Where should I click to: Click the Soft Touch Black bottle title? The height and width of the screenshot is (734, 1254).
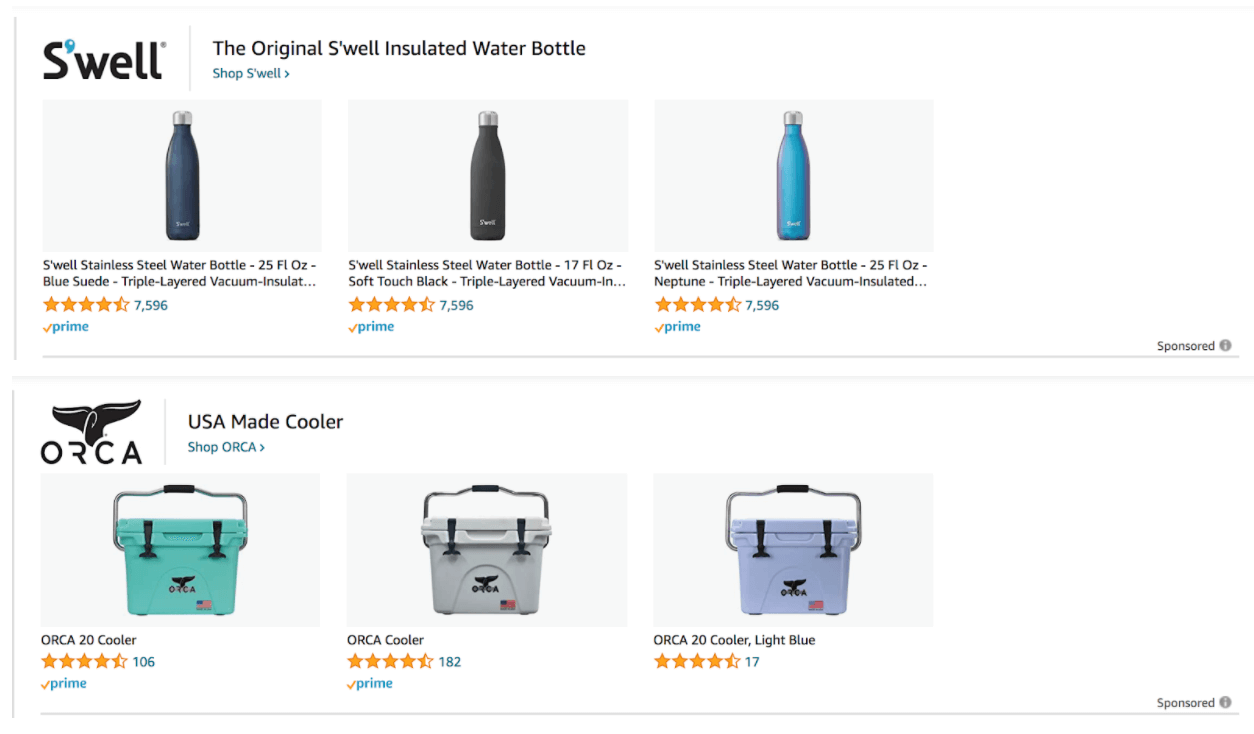click(487, 273)
